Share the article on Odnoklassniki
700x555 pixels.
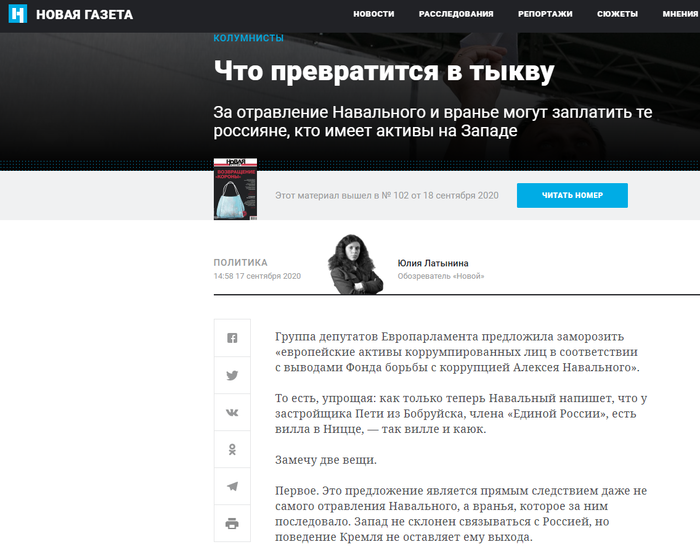click(232, 449)
